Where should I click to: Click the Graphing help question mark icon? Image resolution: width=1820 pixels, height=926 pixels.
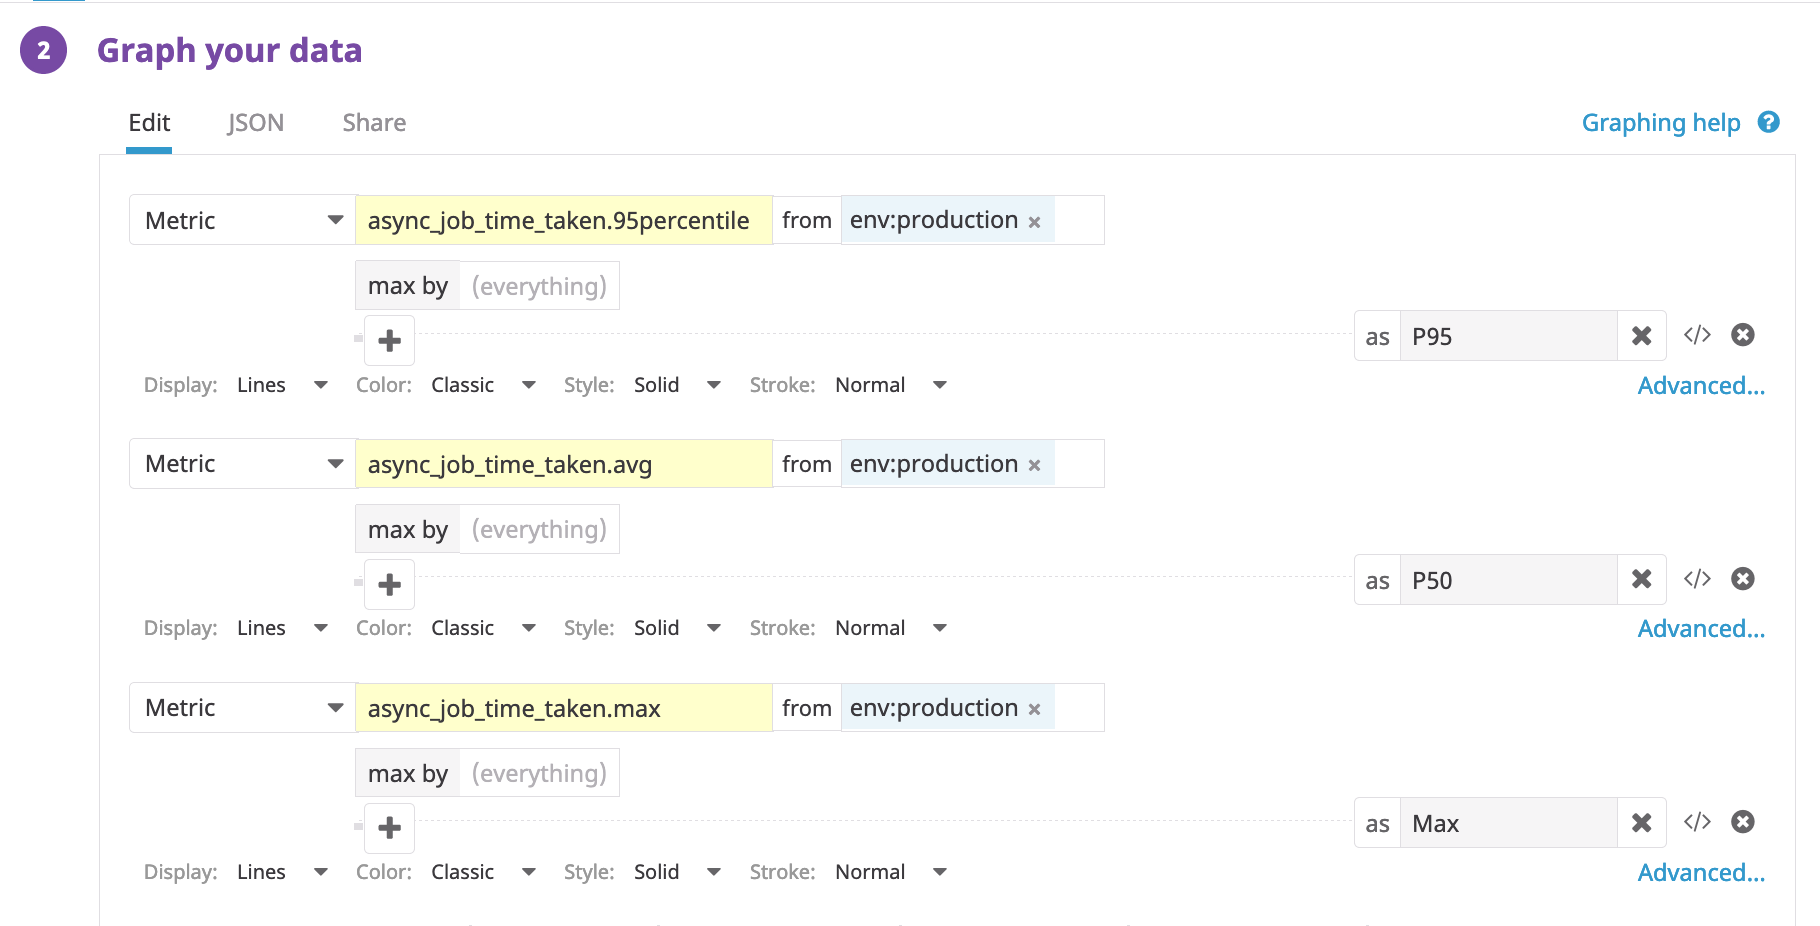coord(1768,122)
